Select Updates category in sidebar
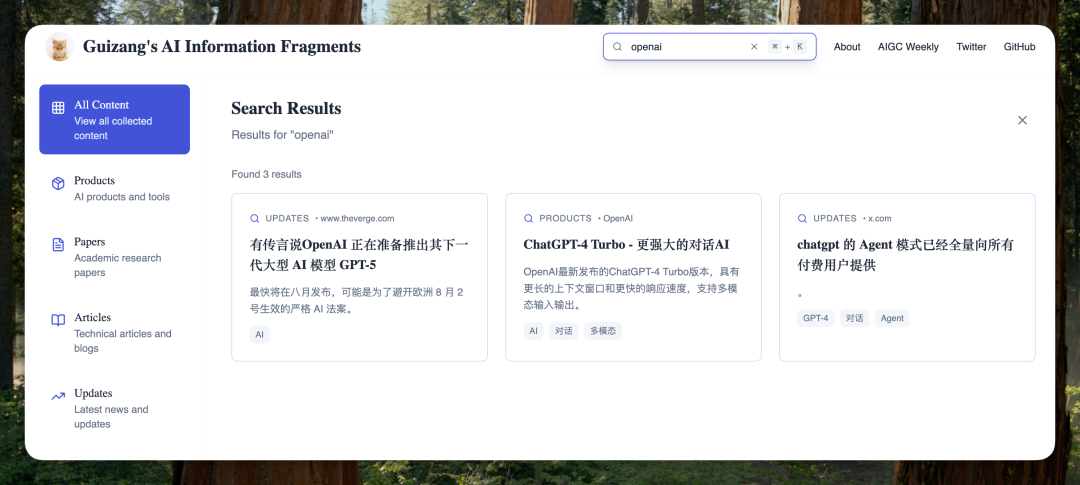Image resolution: width=1080 pixels, height=485 pixels. point(114,409)
